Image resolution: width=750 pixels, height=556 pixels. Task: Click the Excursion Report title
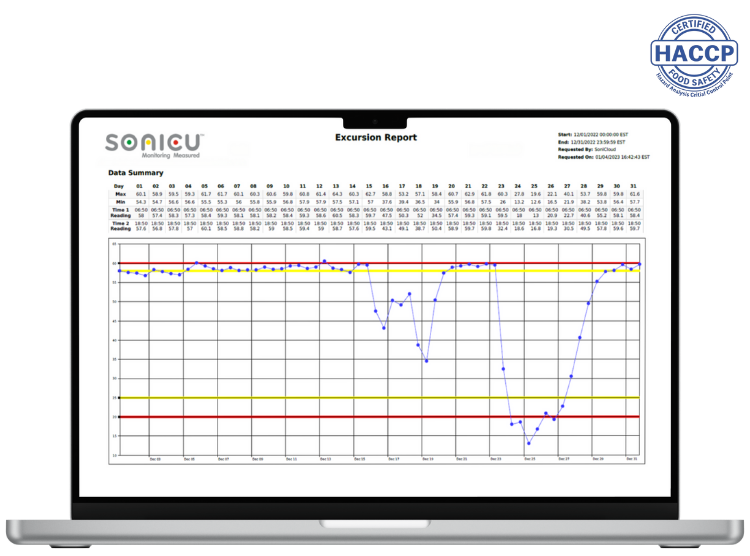pyautogui.click(x=375, y=137)
